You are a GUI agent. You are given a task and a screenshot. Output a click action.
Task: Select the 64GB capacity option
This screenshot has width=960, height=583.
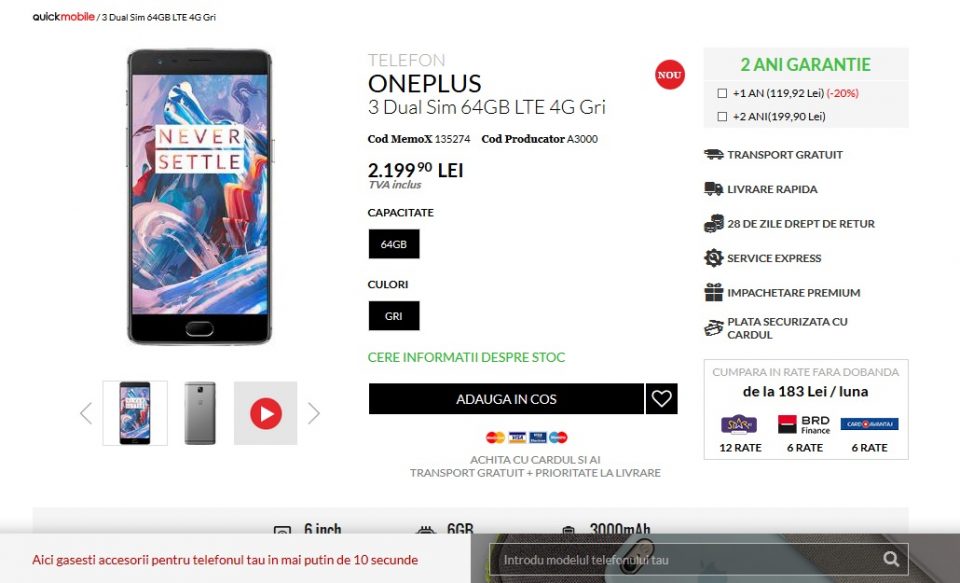click(394, 244)
